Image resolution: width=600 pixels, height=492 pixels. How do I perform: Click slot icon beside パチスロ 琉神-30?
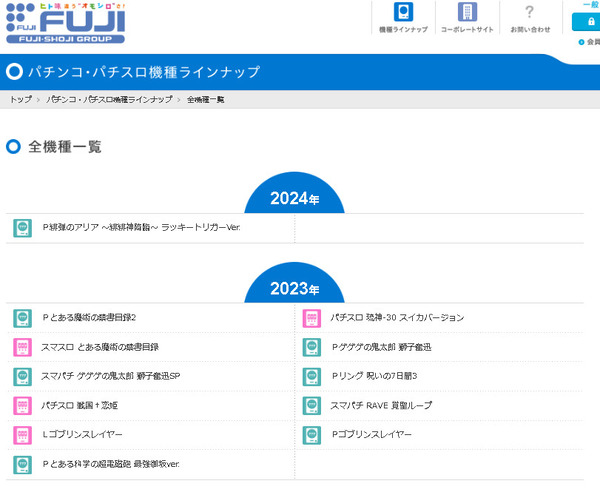pos(312,318)
